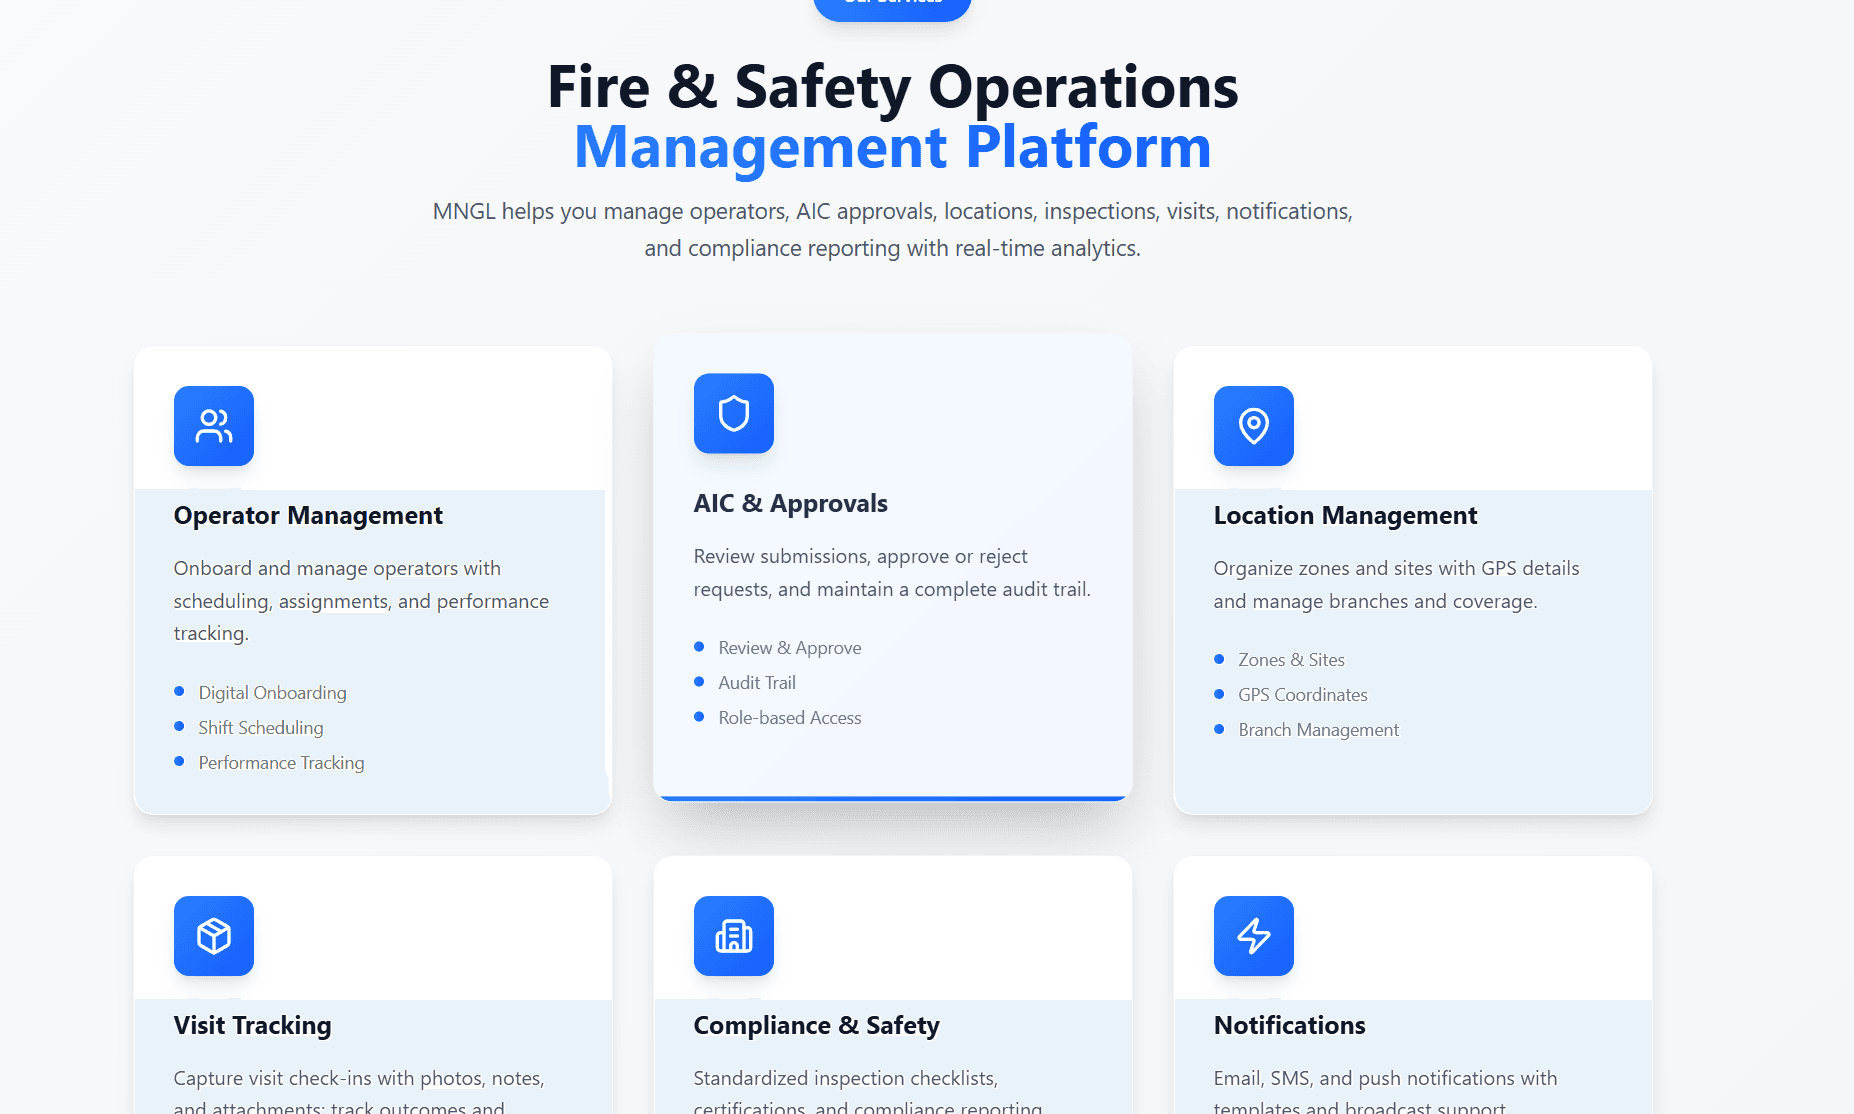Viewport: 1854px width, 1114px height.
Task: Click the Notifications card heading
Action: point(1289,1025)
